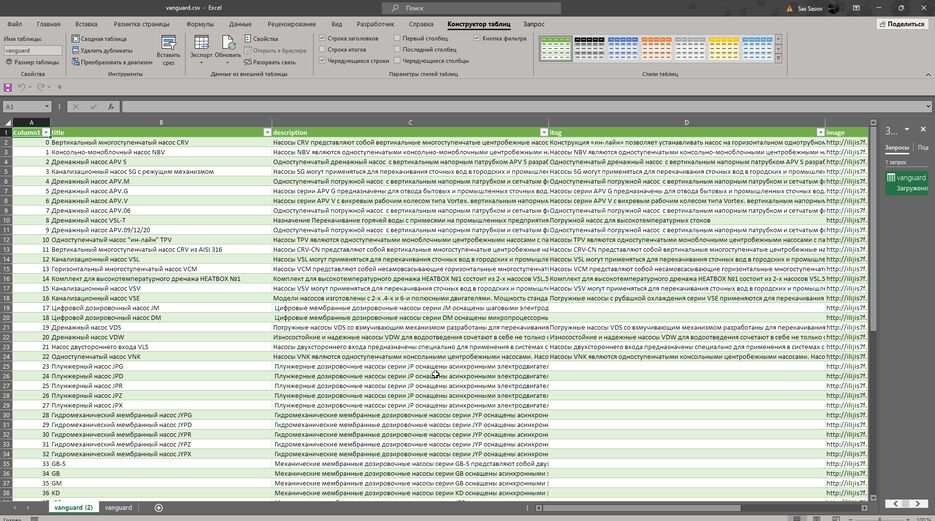Enable Чередующиеся столбцы checkbox
The width and height of the screenshot is (935, 521).
pos(397,61)
